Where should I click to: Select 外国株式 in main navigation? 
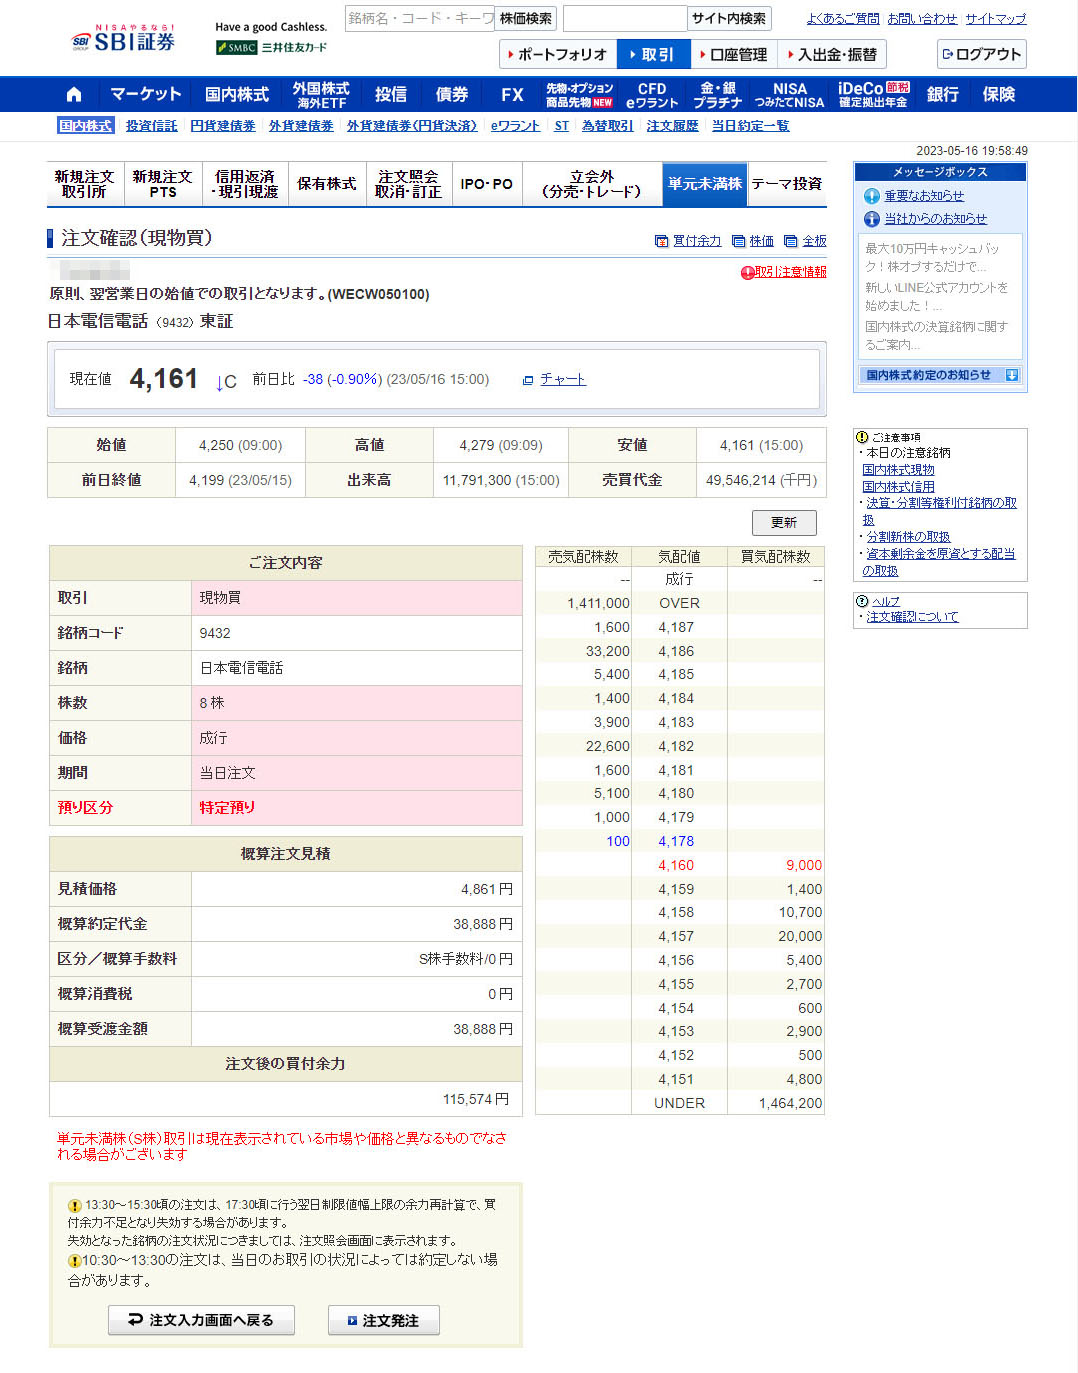(320, 94)
